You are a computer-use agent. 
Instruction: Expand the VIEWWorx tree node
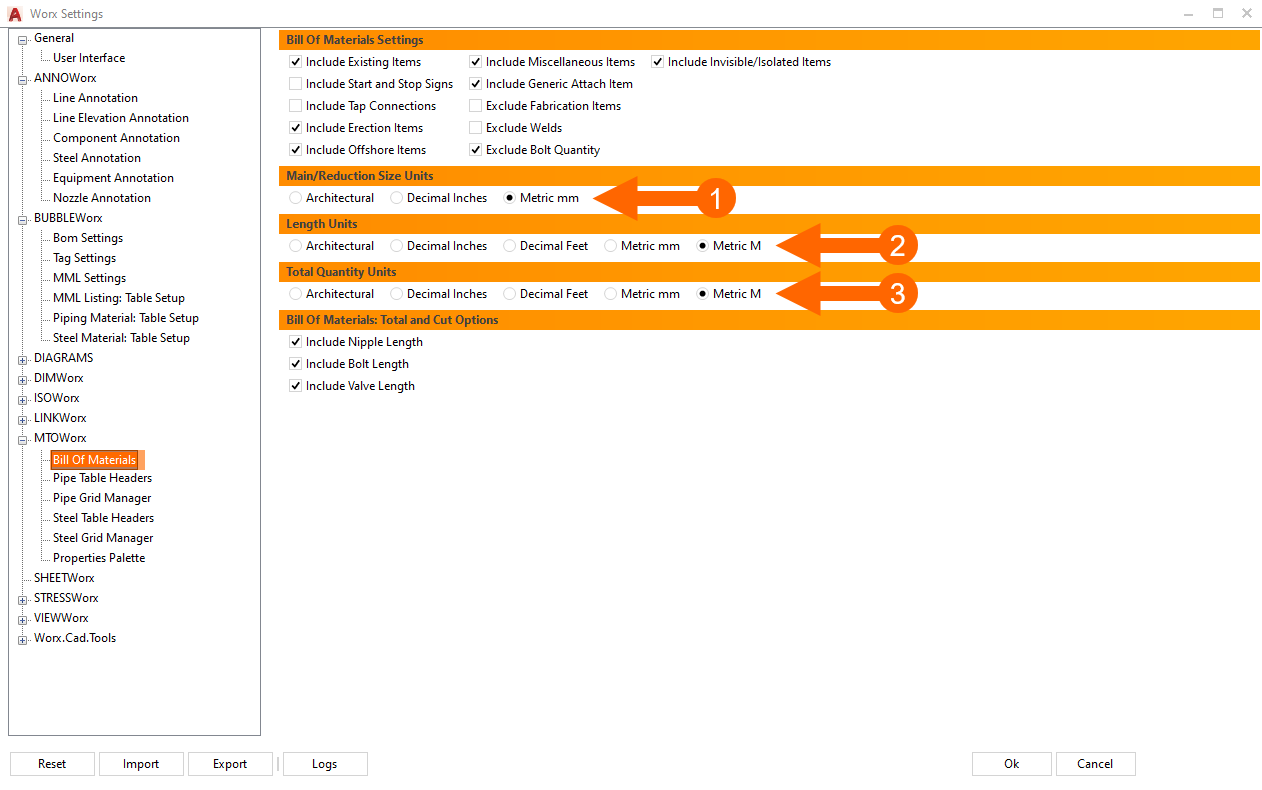tap(23, 620)
